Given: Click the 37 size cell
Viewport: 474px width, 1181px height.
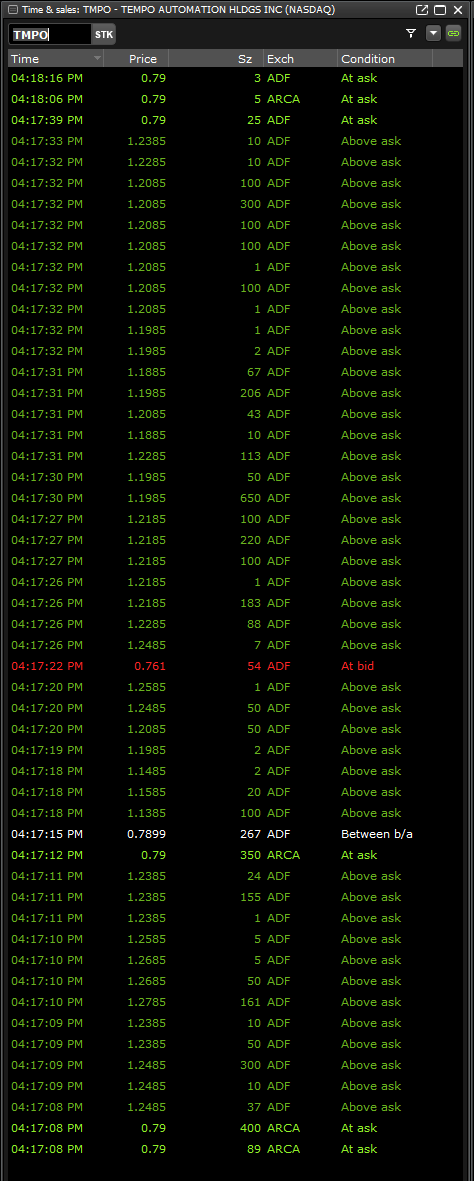Looking at the screenshot, I should [x=253, y=1107].
